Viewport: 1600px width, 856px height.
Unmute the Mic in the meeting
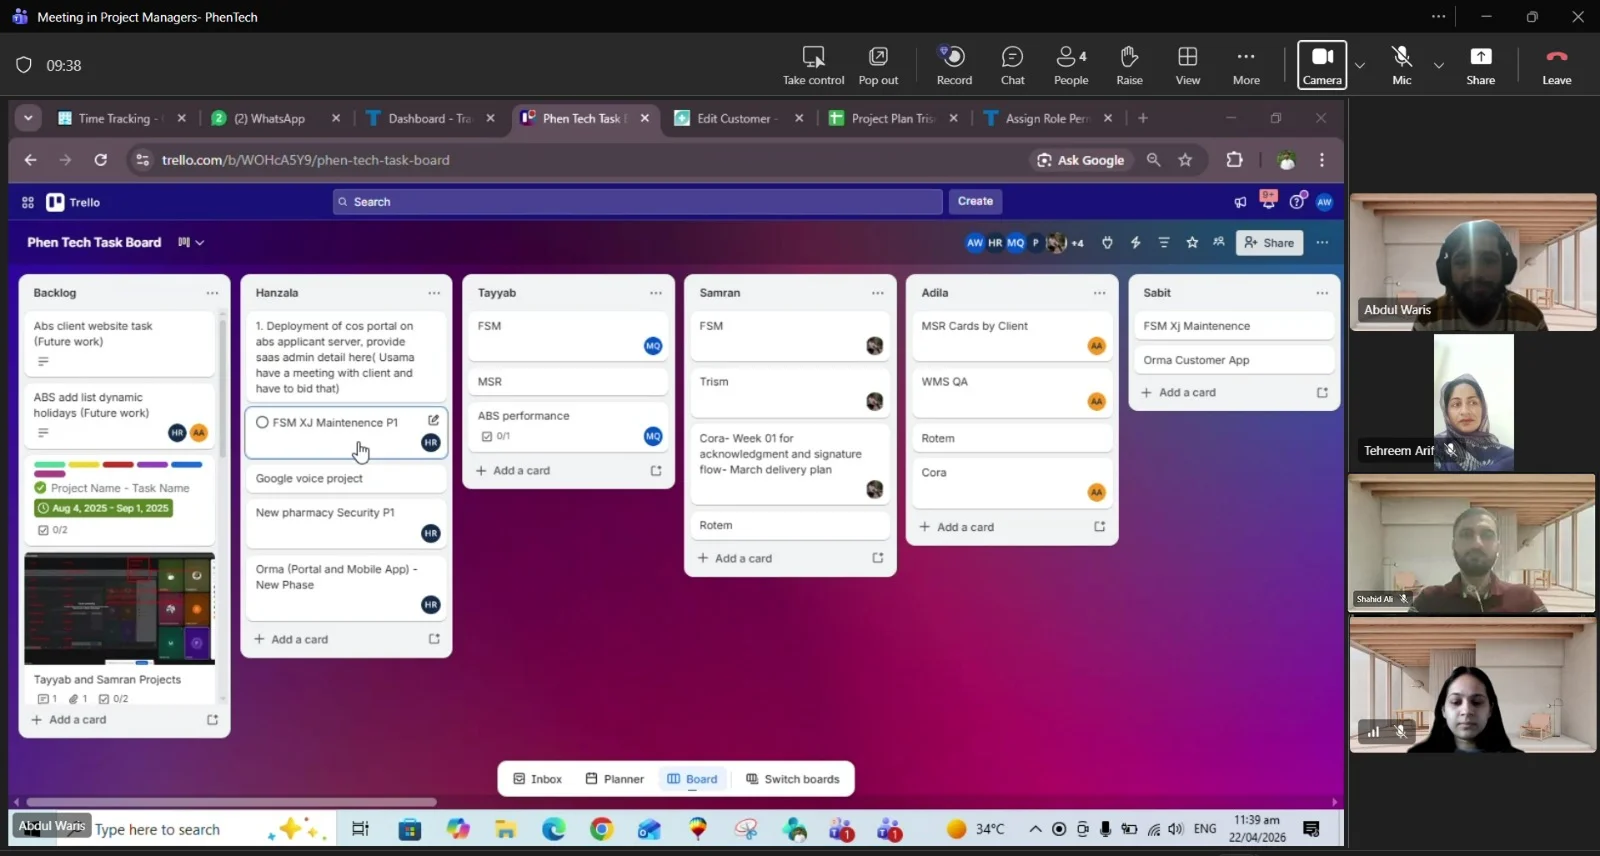[1402, 65]
